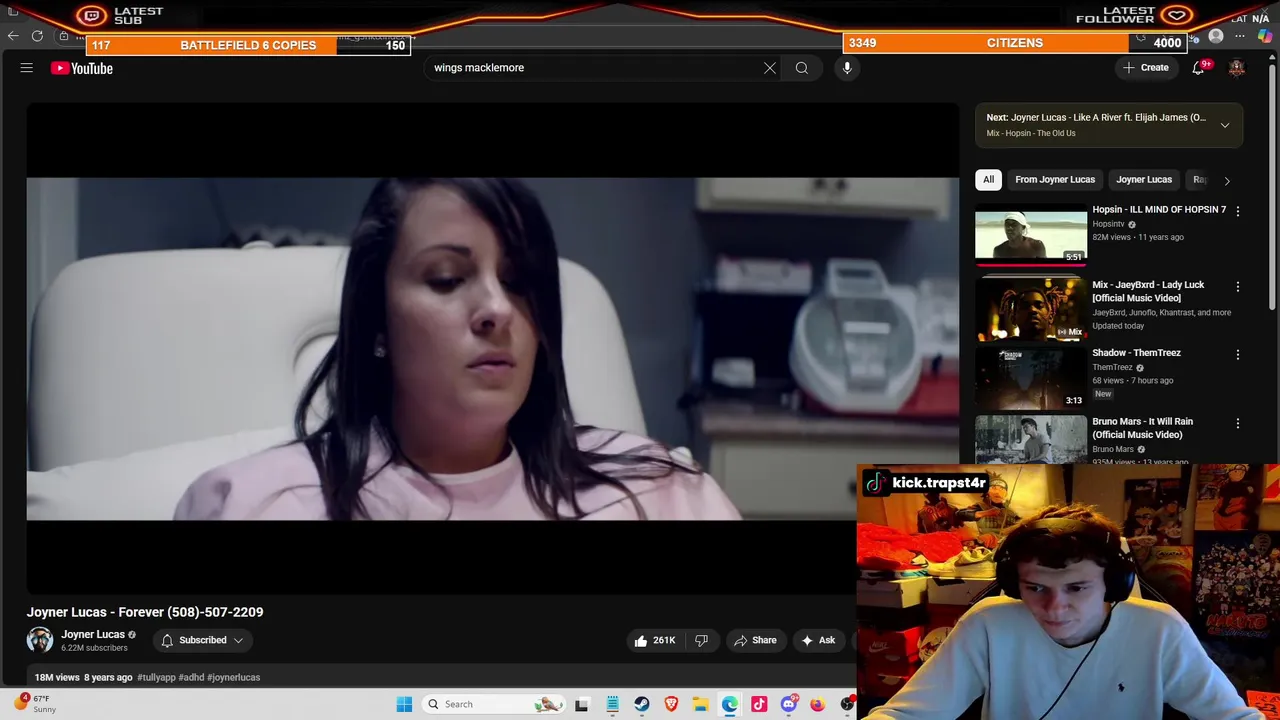Open the browser profile icon
This screenshot has height=720, width=1280.
1216,36
